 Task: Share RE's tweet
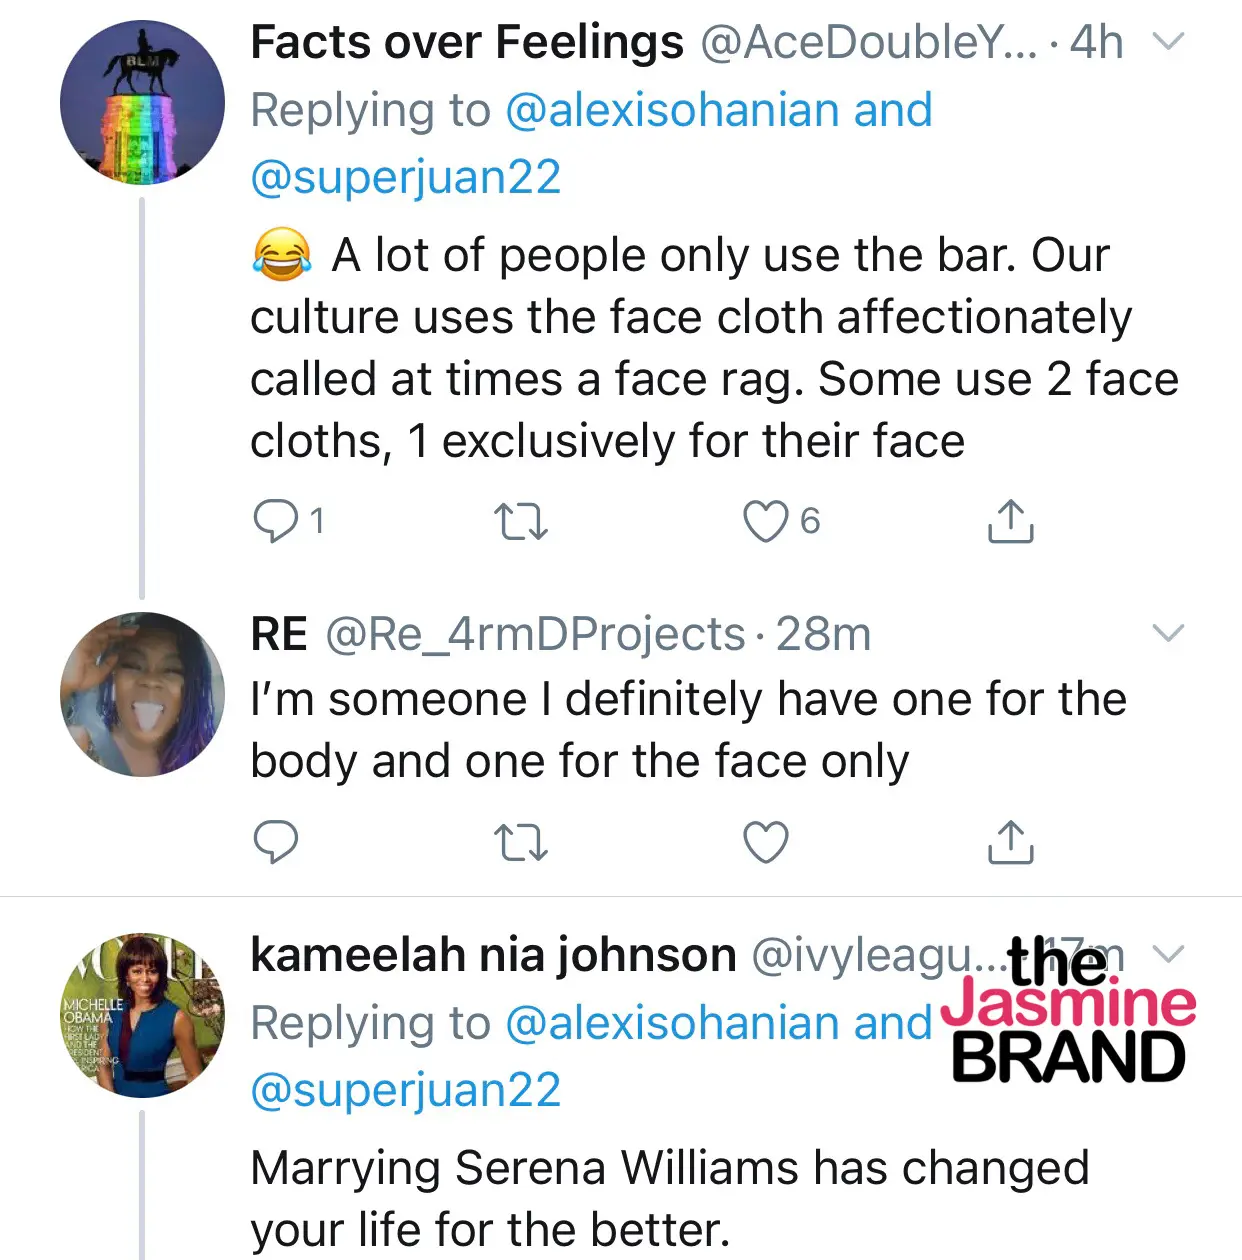pos(1010,842)
